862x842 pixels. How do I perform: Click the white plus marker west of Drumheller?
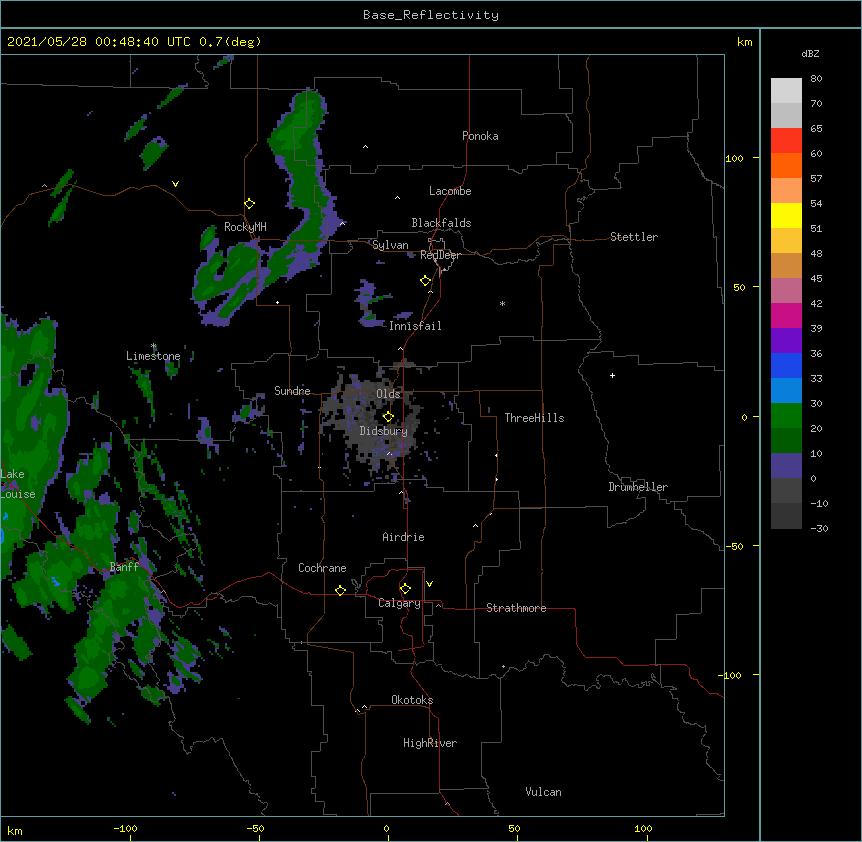coord(612,375)
